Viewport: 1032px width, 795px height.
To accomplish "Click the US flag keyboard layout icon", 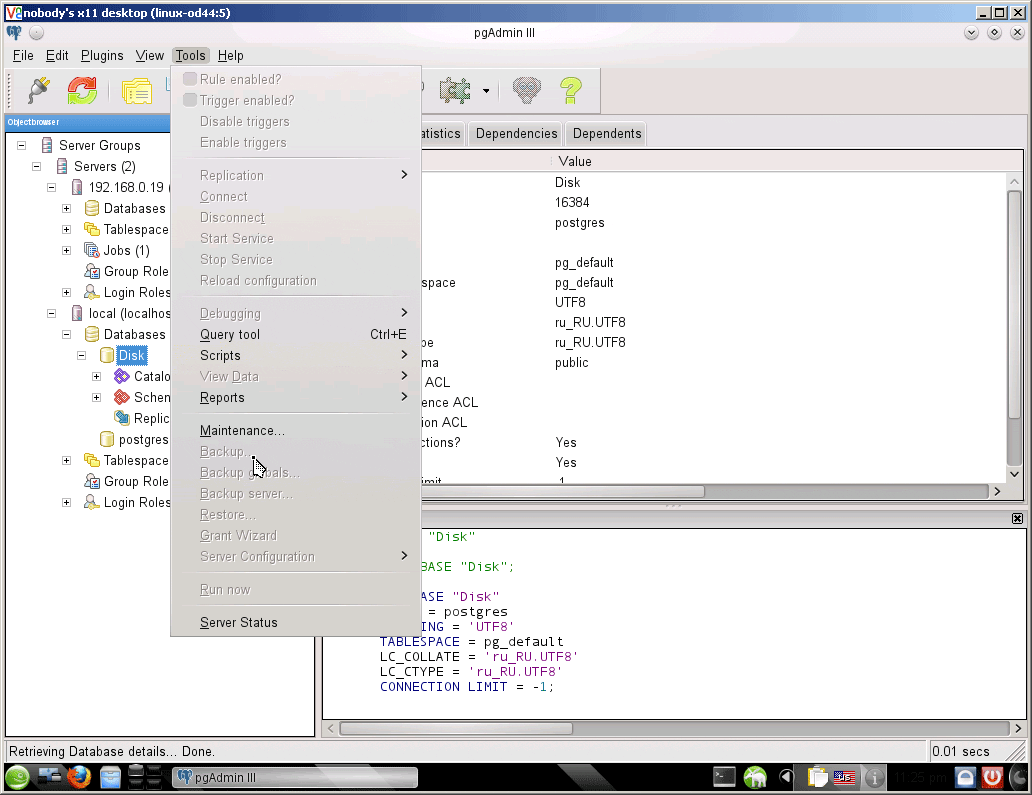I will 844,777.
